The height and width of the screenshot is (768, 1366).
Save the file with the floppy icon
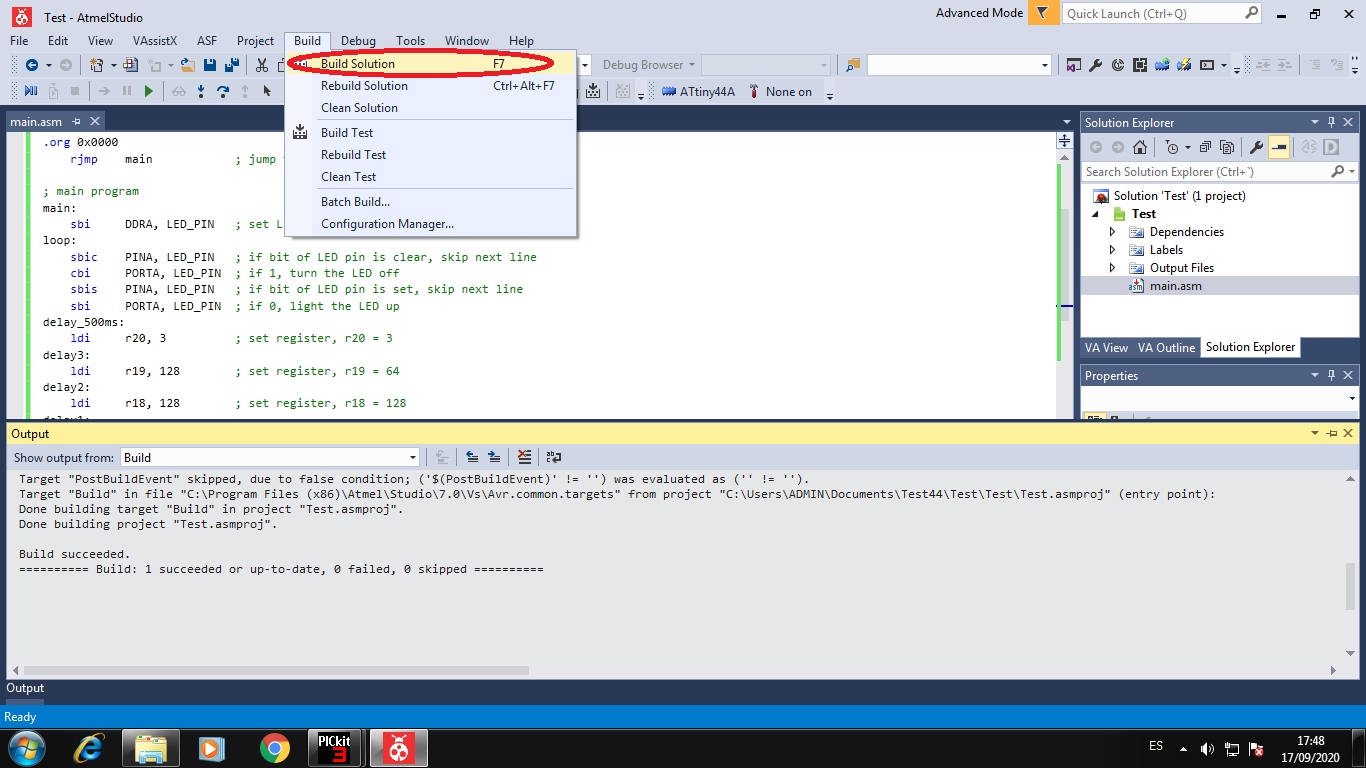pos(210,65)
